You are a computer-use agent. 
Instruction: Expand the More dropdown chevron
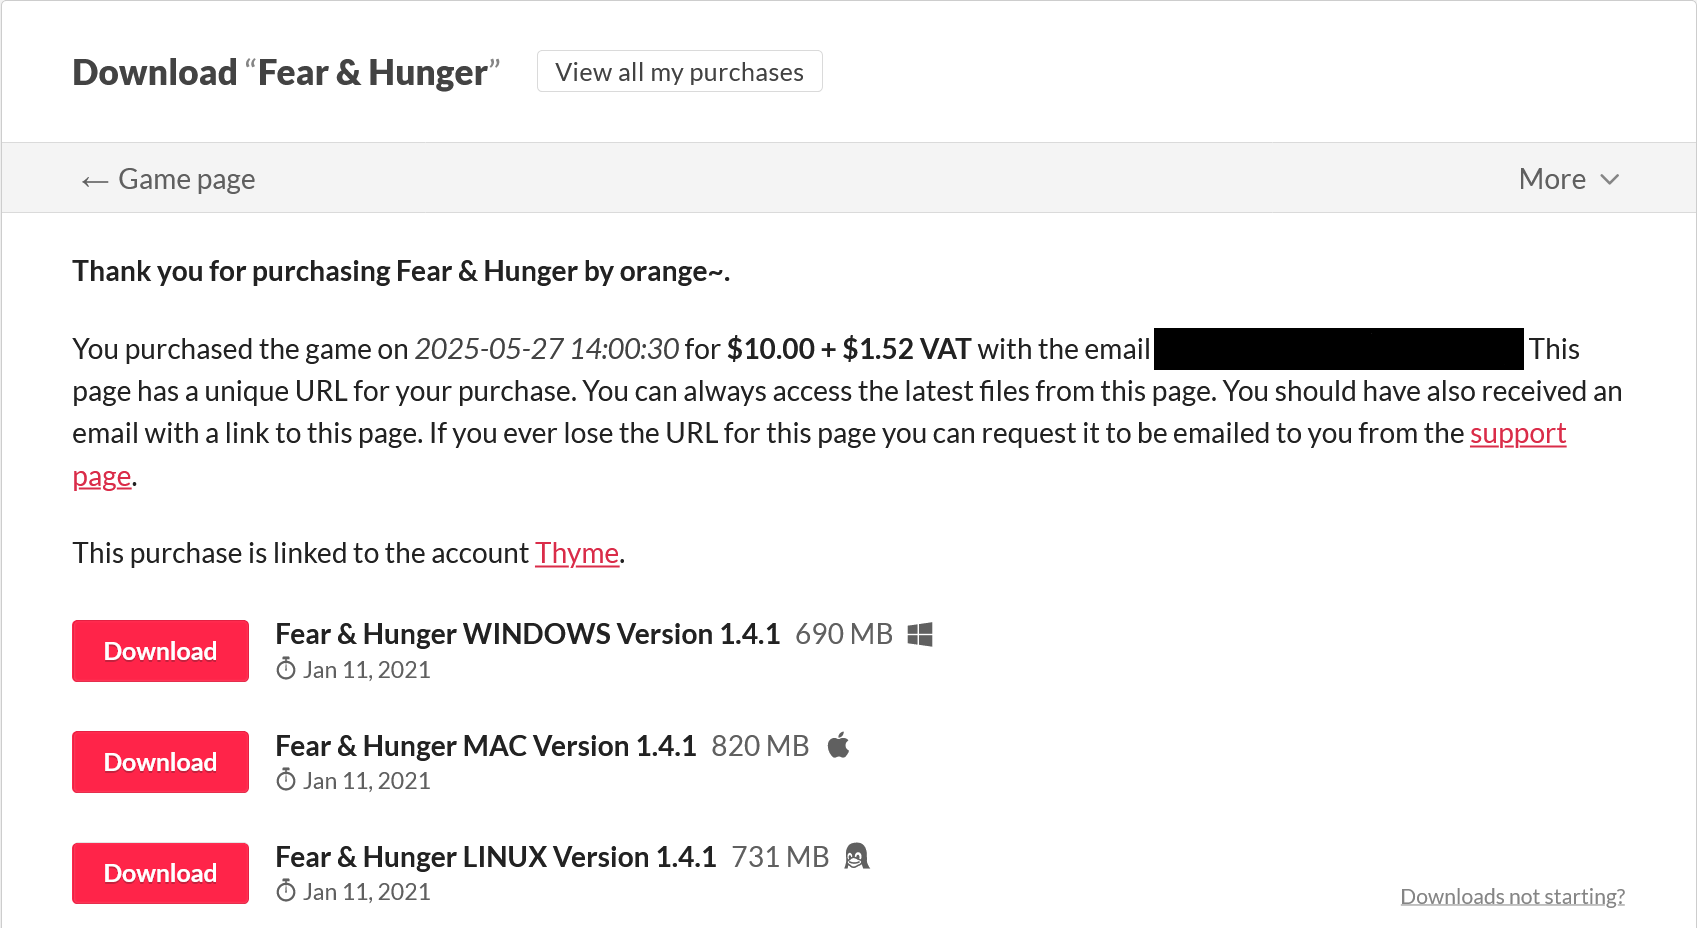click(1609, 180)
